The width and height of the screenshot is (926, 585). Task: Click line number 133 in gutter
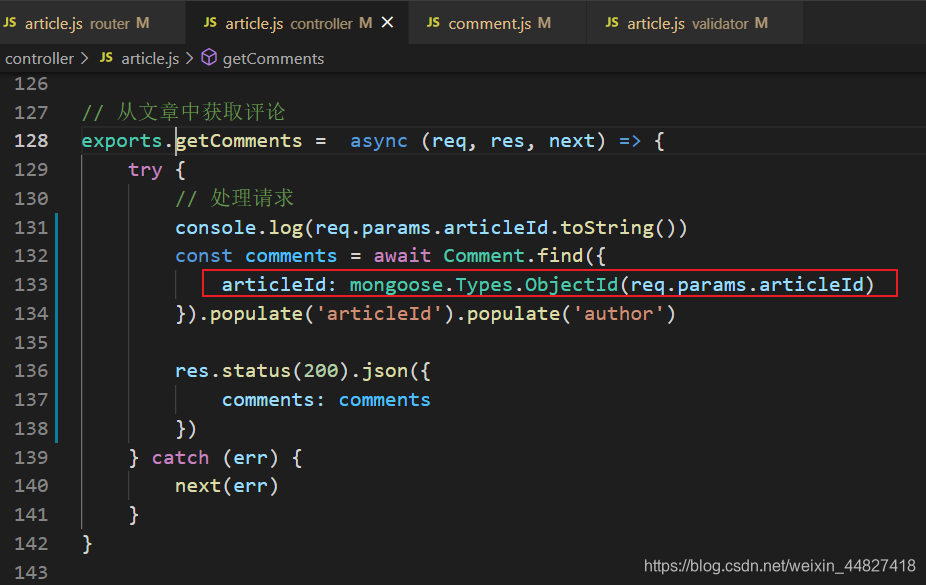pyautogui.click(x=31, y=285)
